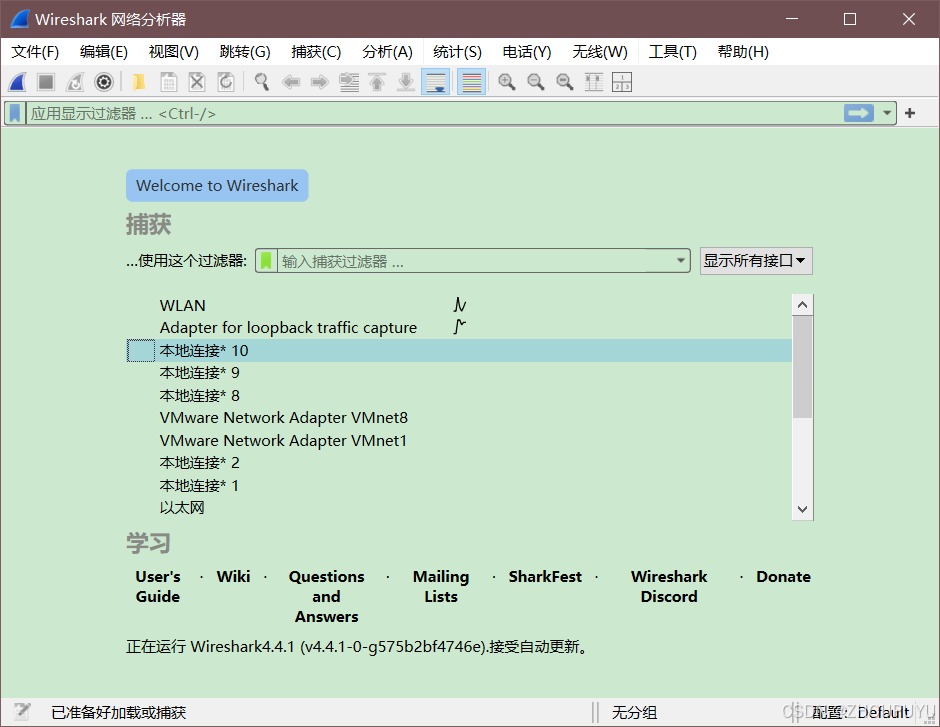Reset text size to normal icon
This screenshot has height=727, width=940.
tap(565, 82)
